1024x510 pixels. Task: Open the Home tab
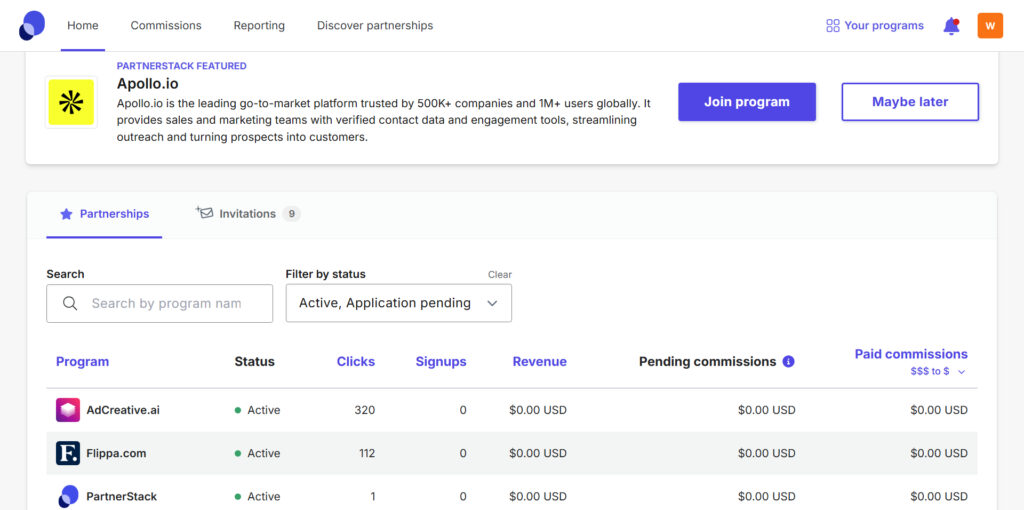coord(83,25)
